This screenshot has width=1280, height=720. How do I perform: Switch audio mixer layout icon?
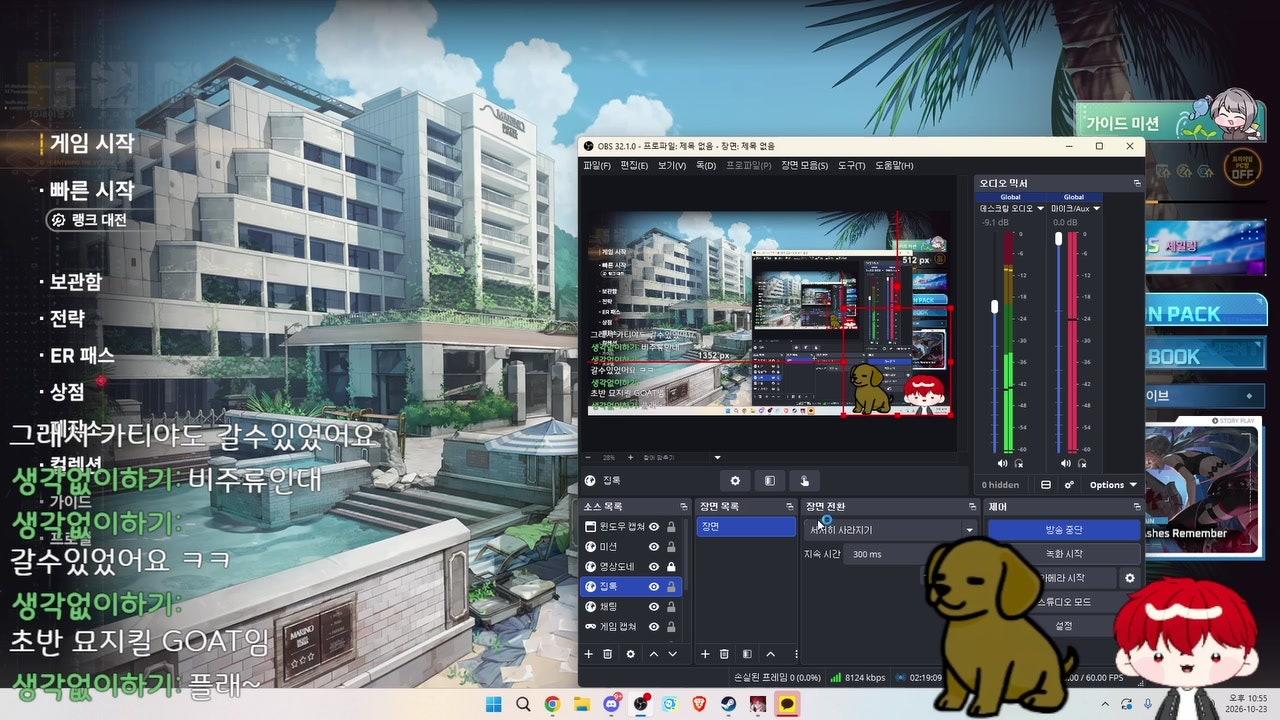[x=1046, y=485]
